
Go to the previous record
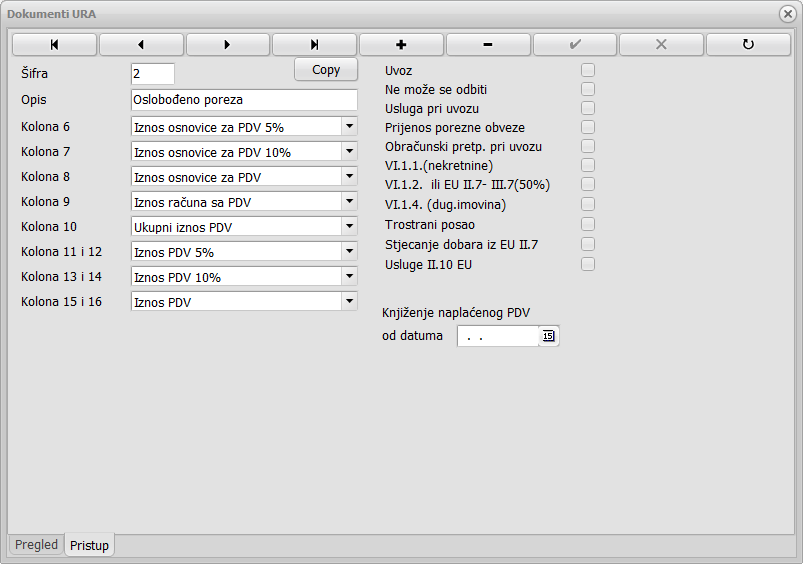pyautogui.click(x=141, y=45)
